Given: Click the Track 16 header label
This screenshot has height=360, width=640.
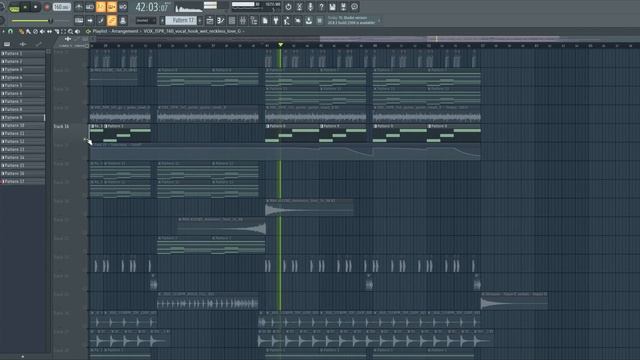Looking at the screenshot, I should pyautogui.click(x=61, y=127).
